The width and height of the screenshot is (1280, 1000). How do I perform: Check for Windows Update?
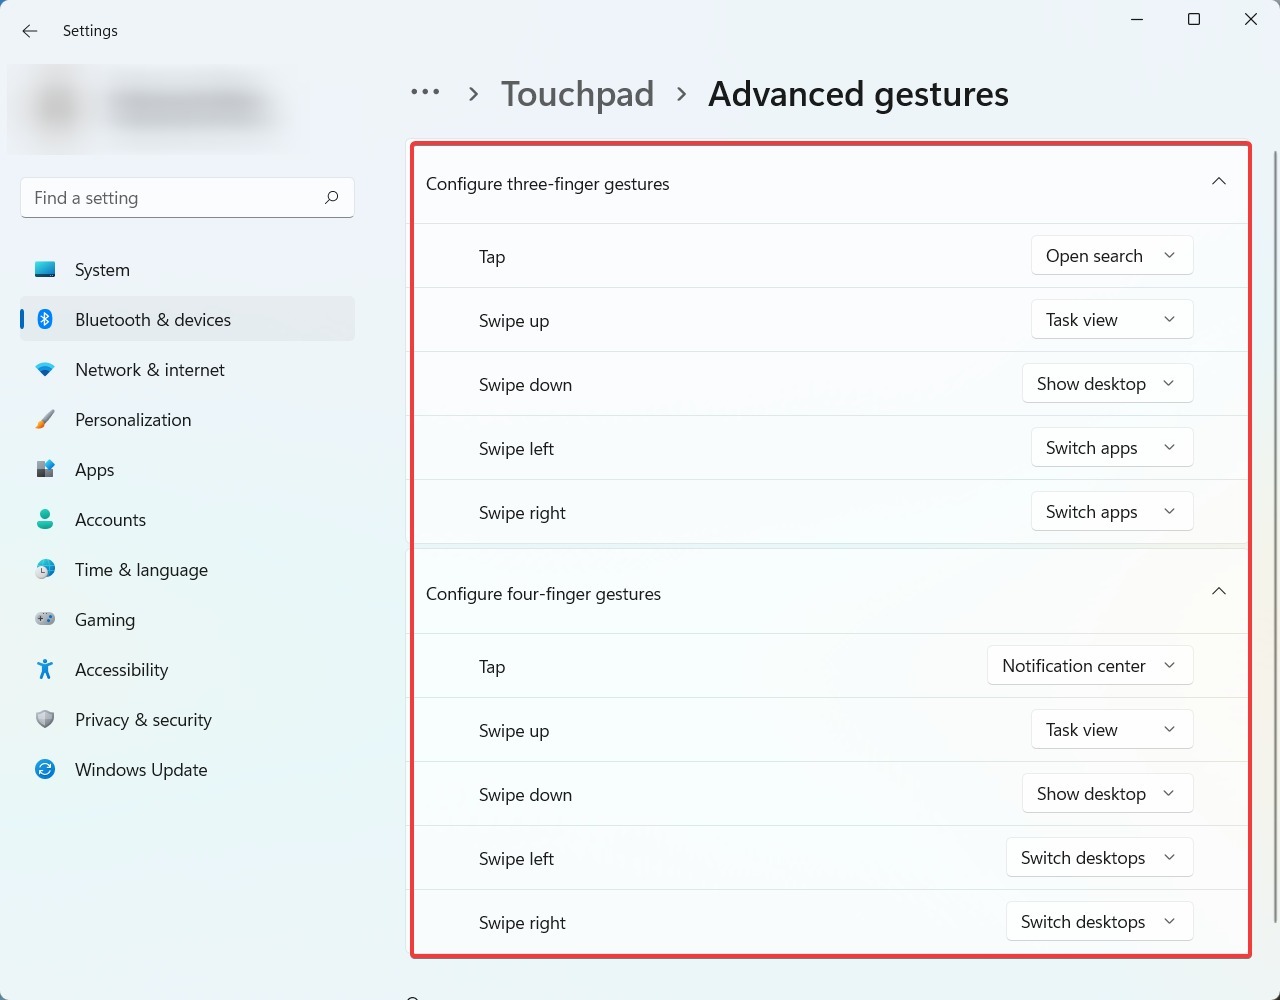click(x=140, y=769)
